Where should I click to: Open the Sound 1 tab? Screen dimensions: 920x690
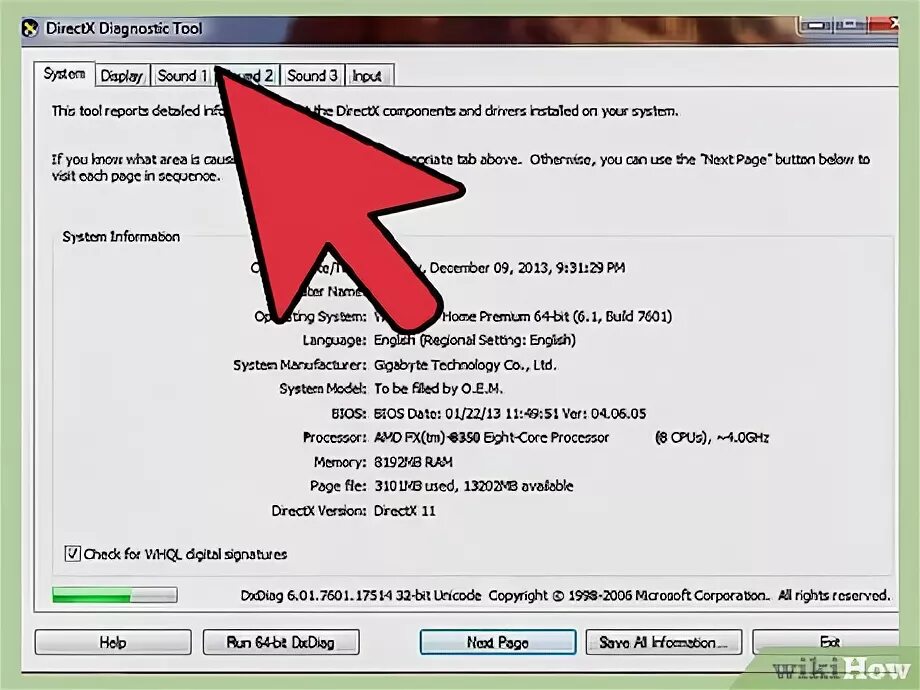[x=182, y=76]
